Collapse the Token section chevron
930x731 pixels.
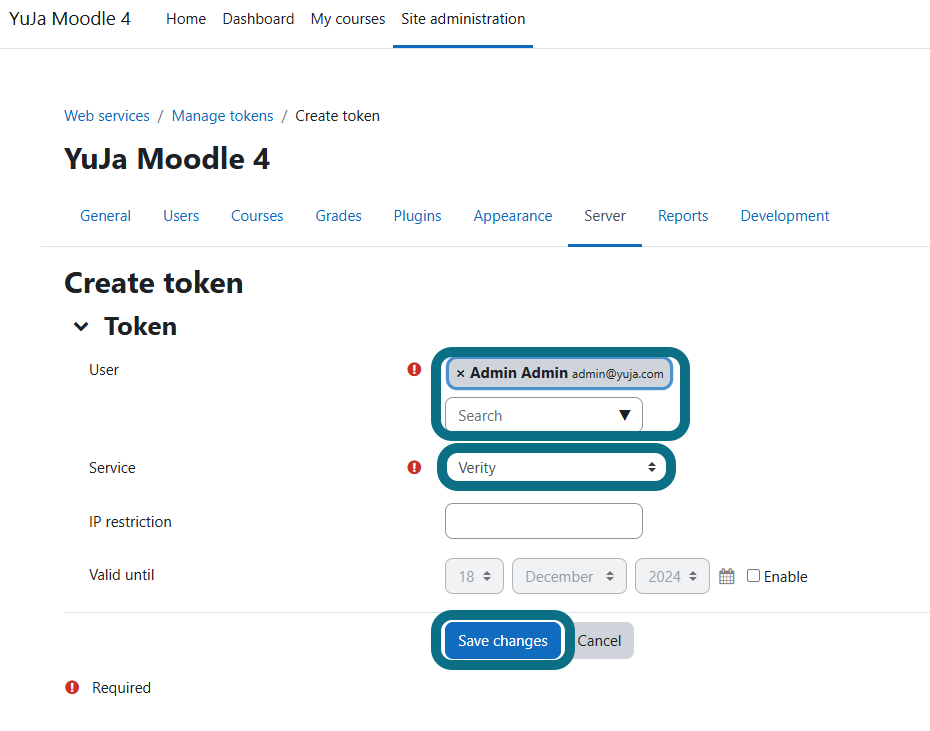[81, 326]
